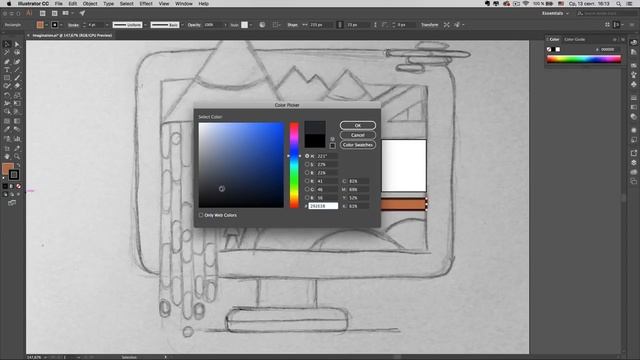Select the Type tool
The width and height of the screenshot is (640, 360).
pos(7,70)
